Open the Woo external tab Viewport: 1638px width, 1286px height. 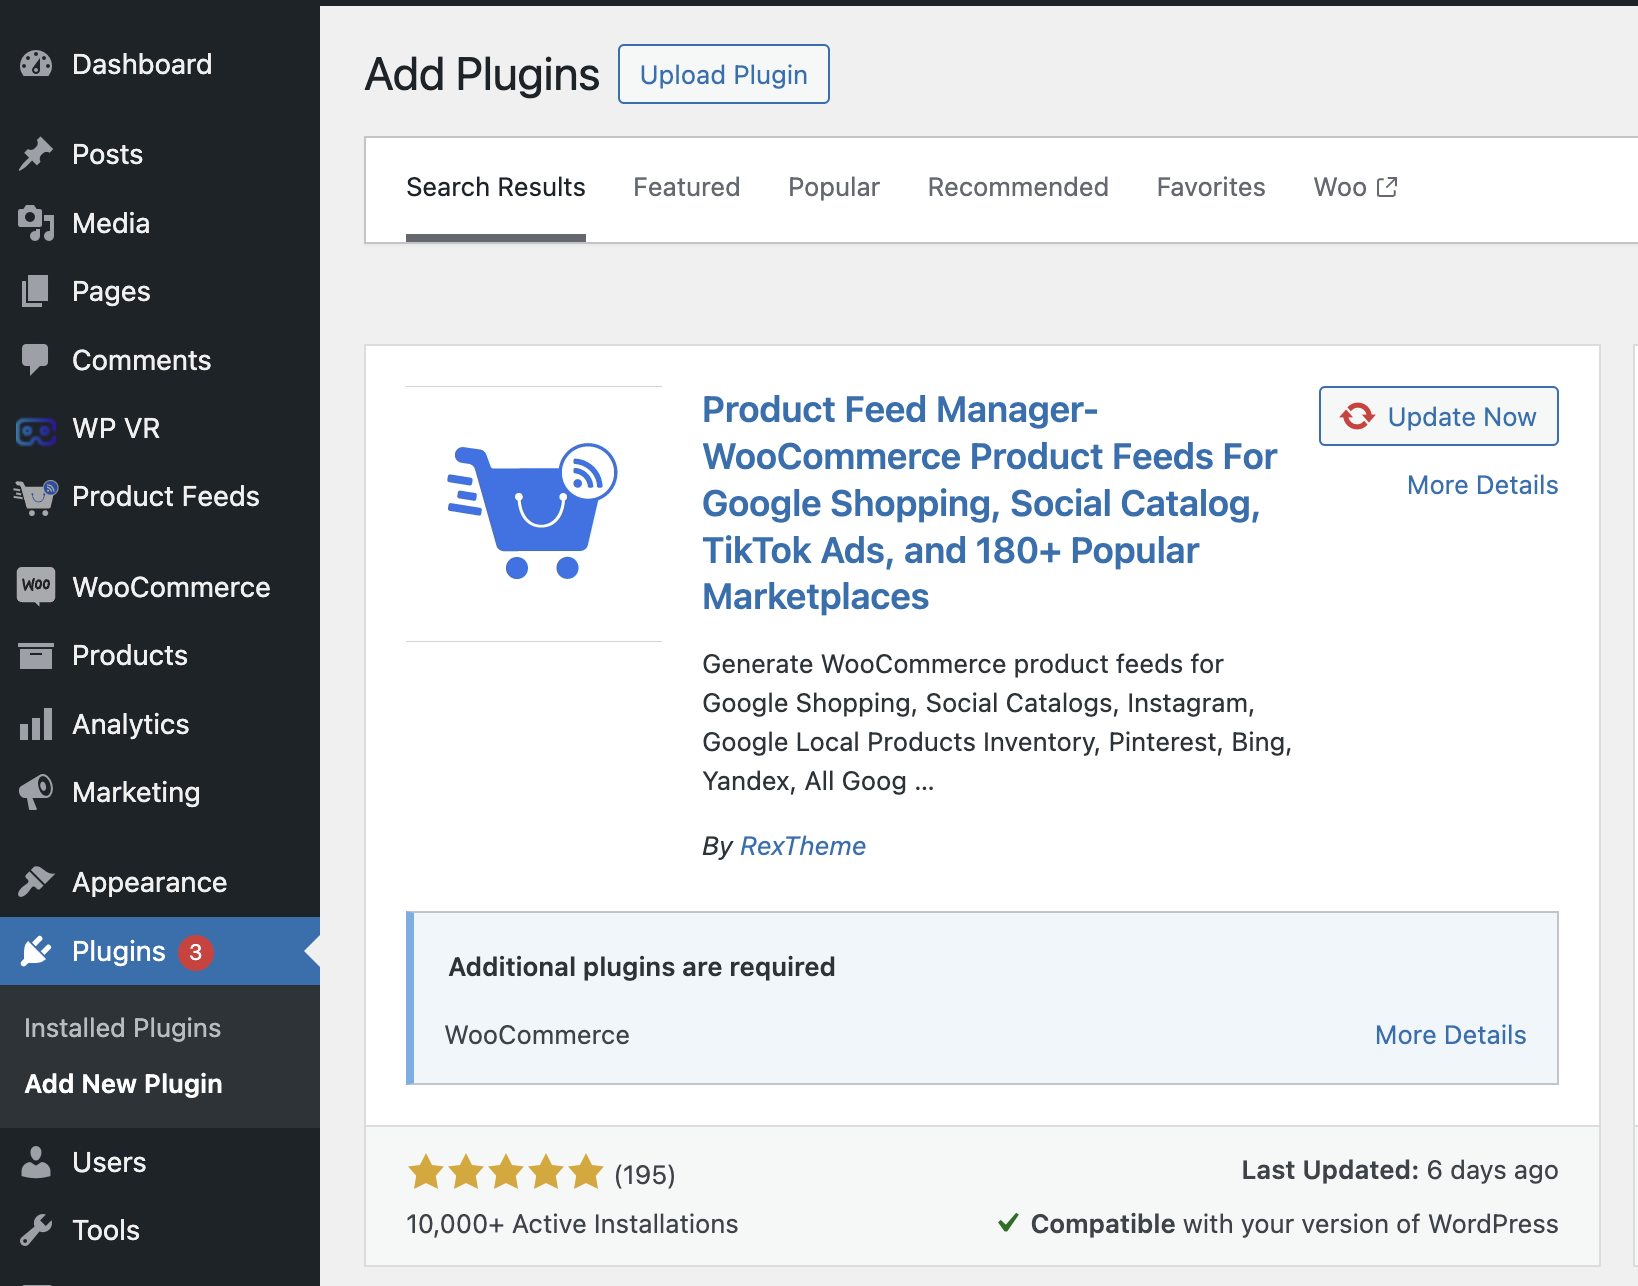1355,187
